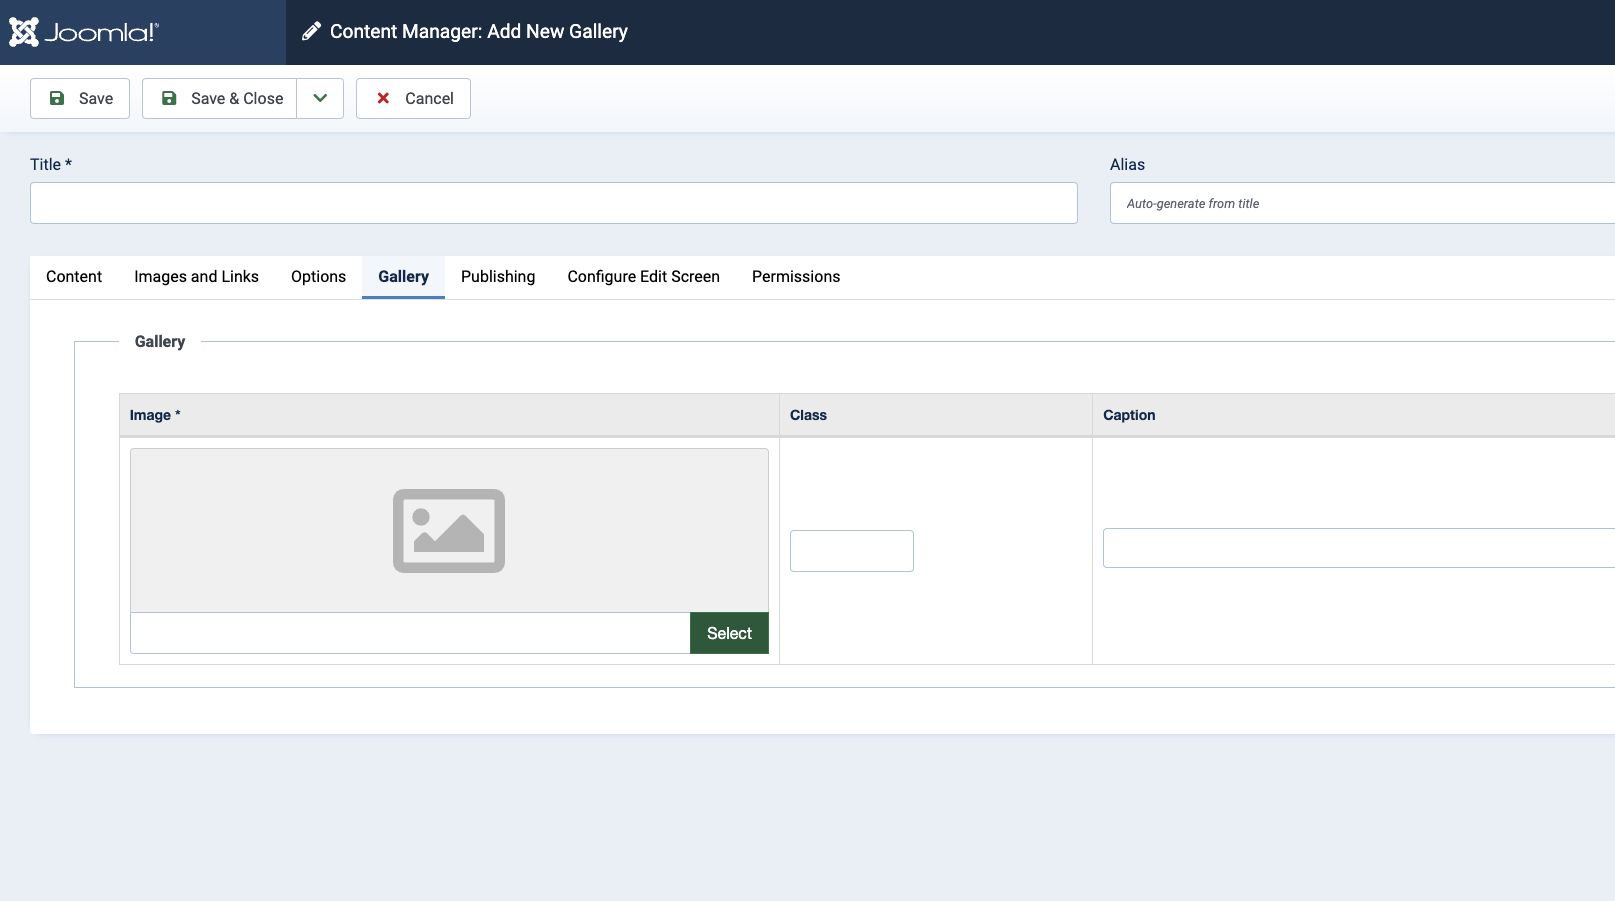Expand the dropdown arrow beside Save & Close

(320, 98)
